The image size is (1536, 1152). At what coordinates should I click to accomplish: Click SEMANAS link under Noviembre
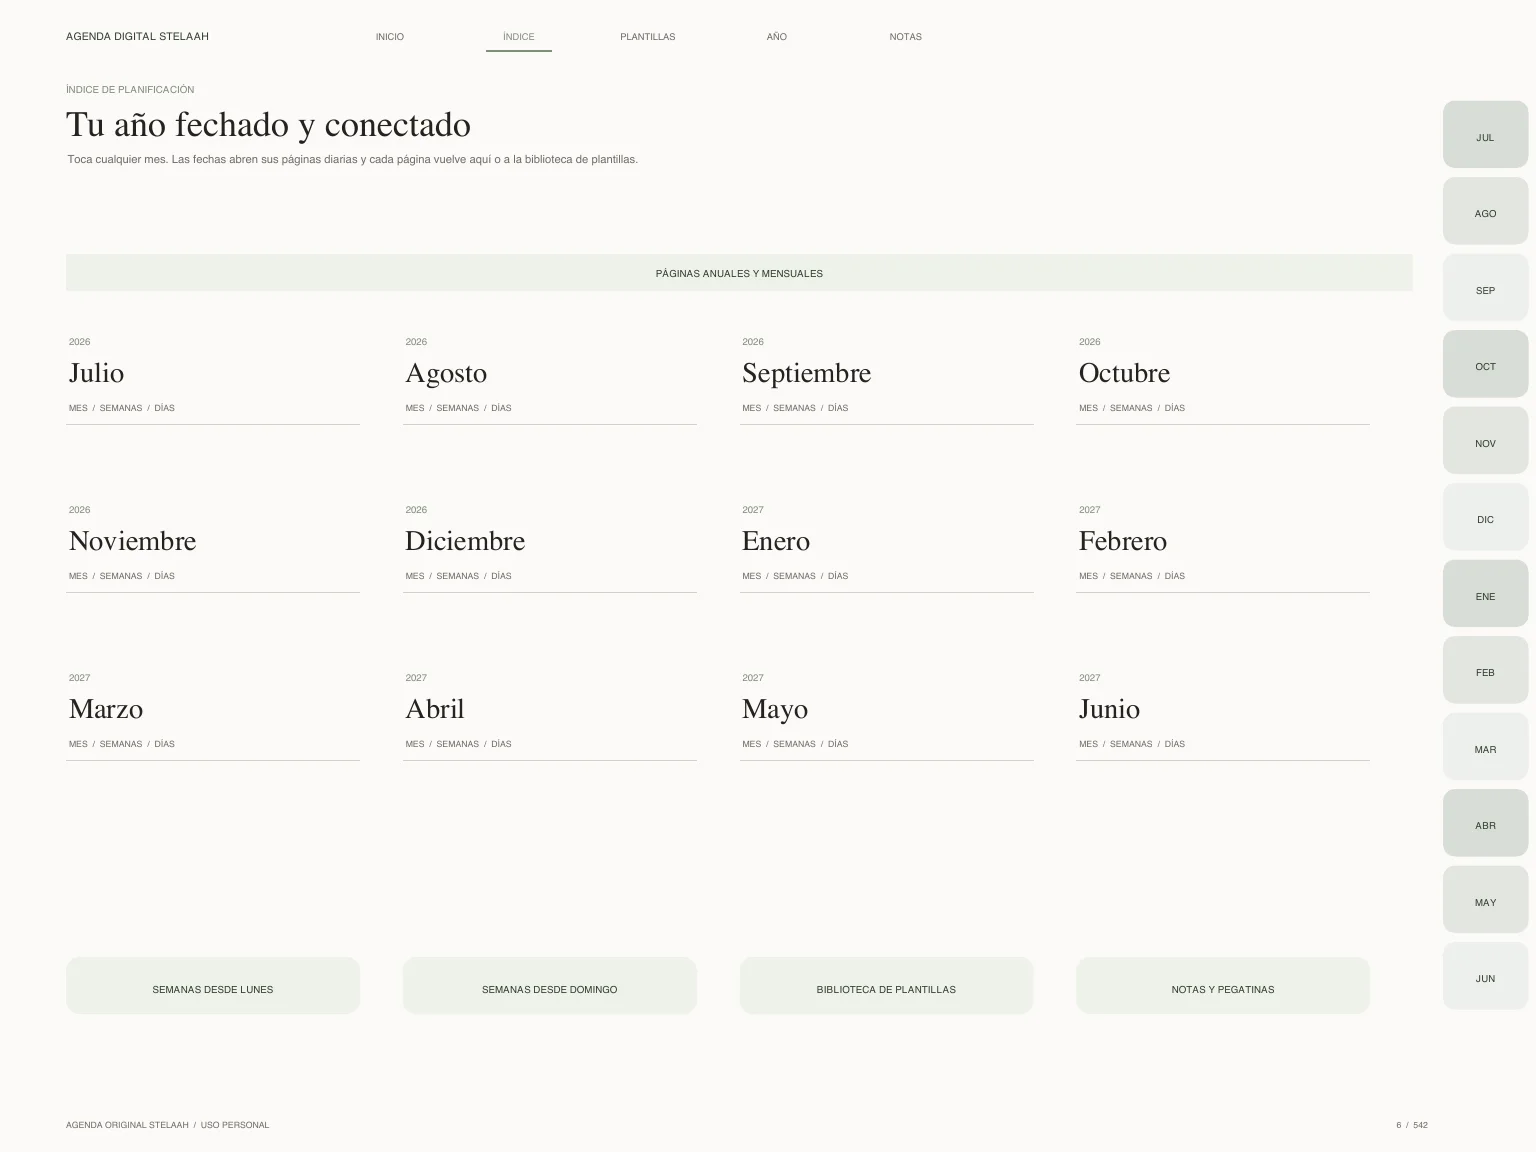(121, 576)
